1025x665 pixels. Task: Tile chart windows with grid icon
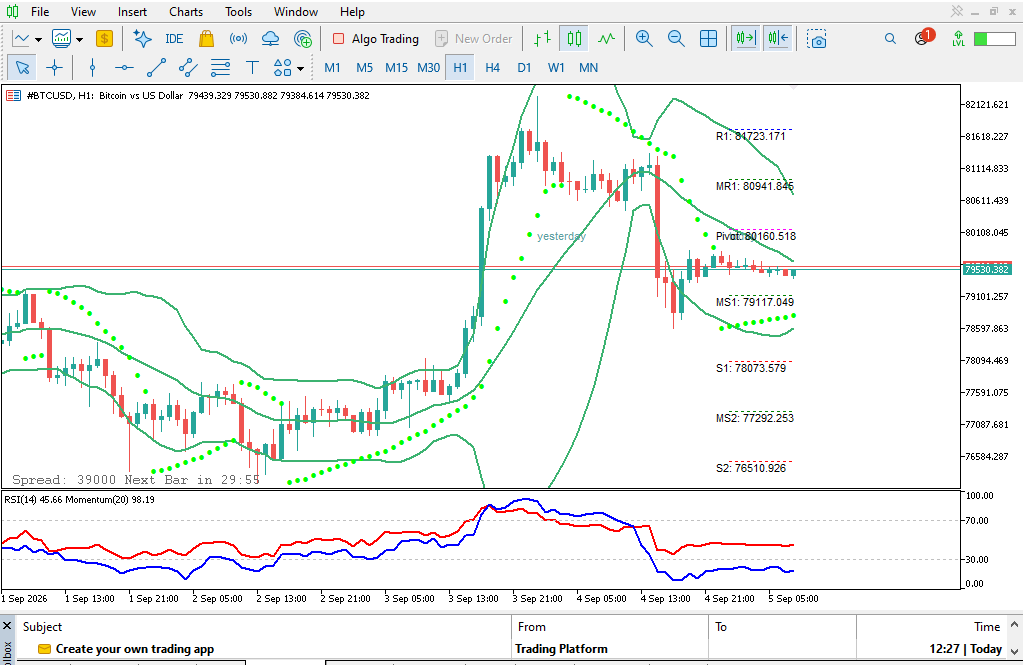(708, 39)
